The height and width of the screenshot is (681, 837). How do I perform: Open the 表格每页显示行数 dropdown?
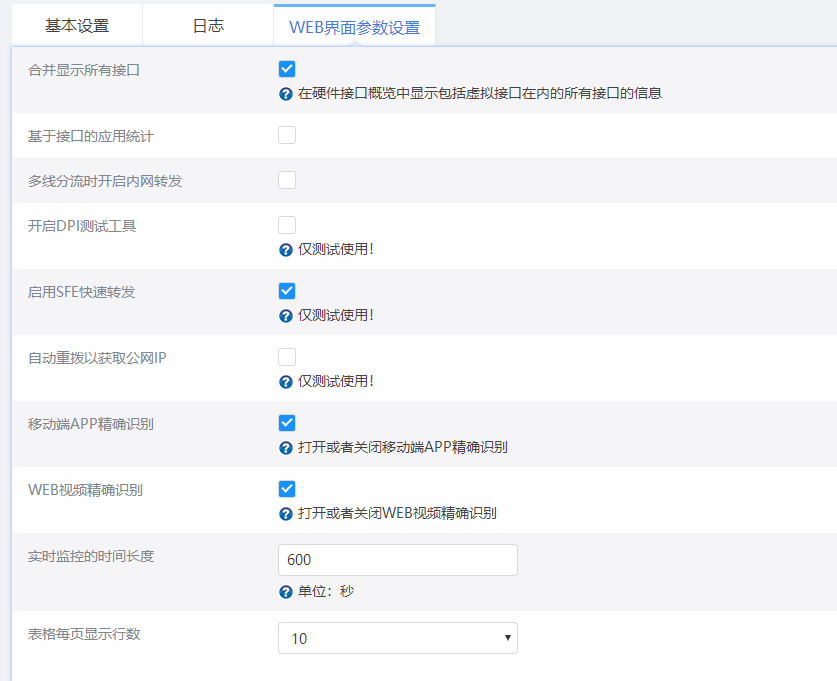pyautogui.click(x=397, y=637)
